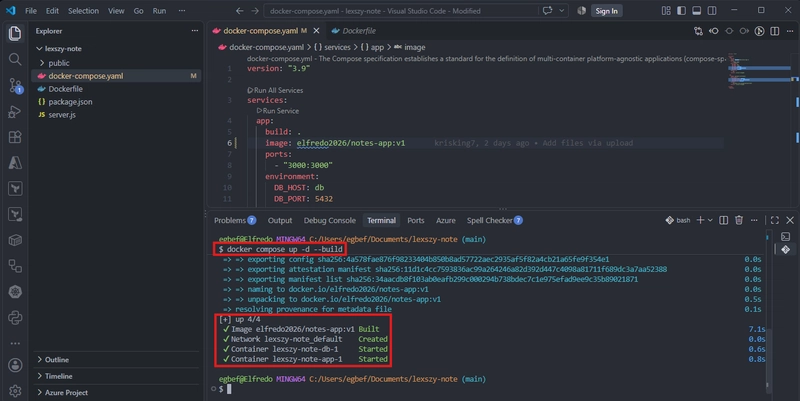
Task: Open the Selection menu
Action: click(83, 11)
